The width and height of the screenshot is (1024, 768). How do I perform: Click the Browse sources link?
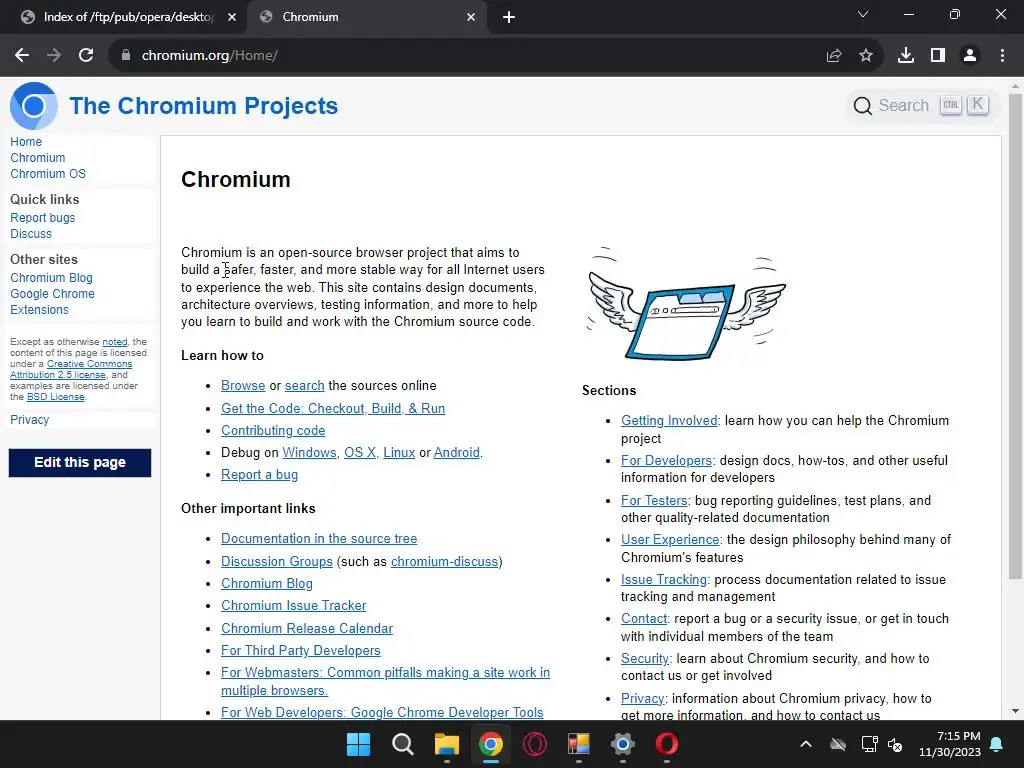click(243, 385)
